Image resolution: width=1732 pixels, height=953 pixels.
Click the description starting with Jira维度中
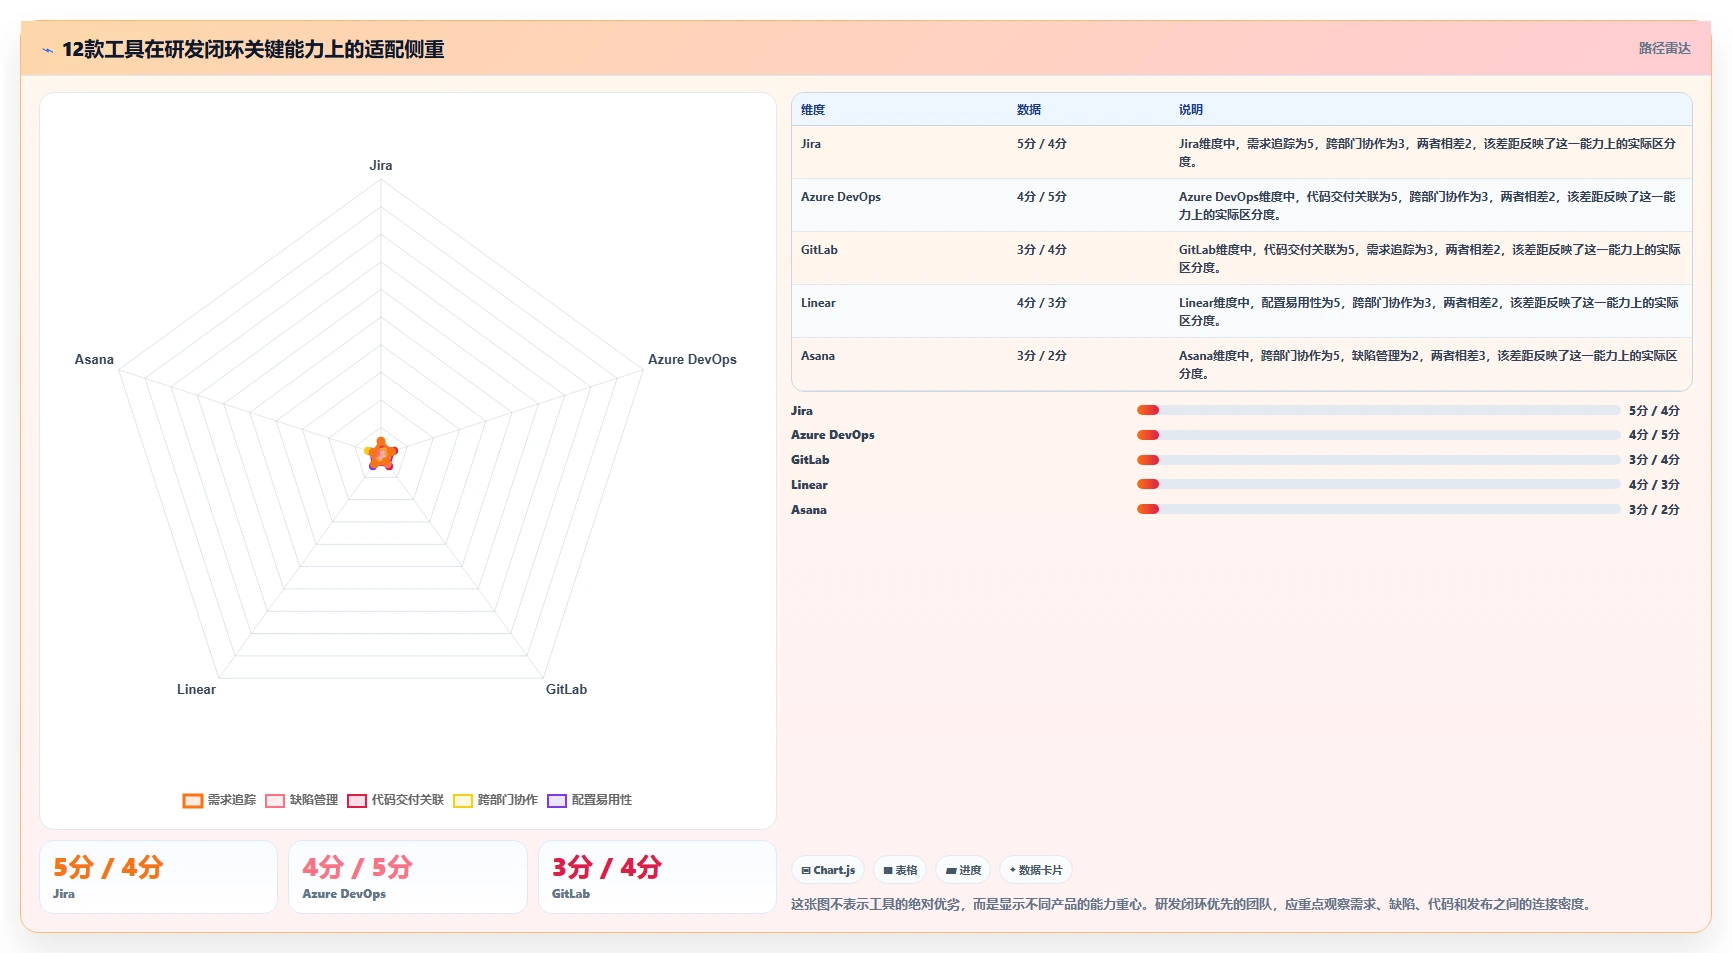coord(1428,153)
